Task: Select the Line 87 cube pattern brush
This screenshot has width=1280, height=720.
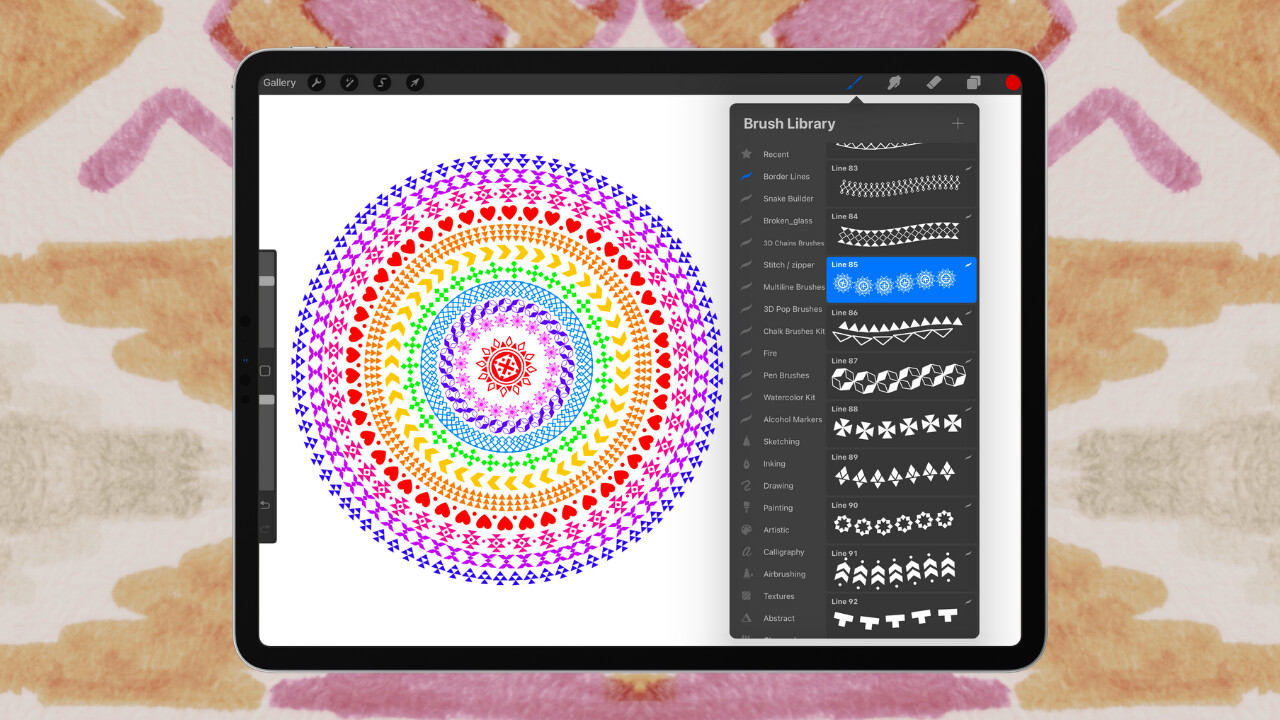Action: pyautogui.click(x=900, y=375)
